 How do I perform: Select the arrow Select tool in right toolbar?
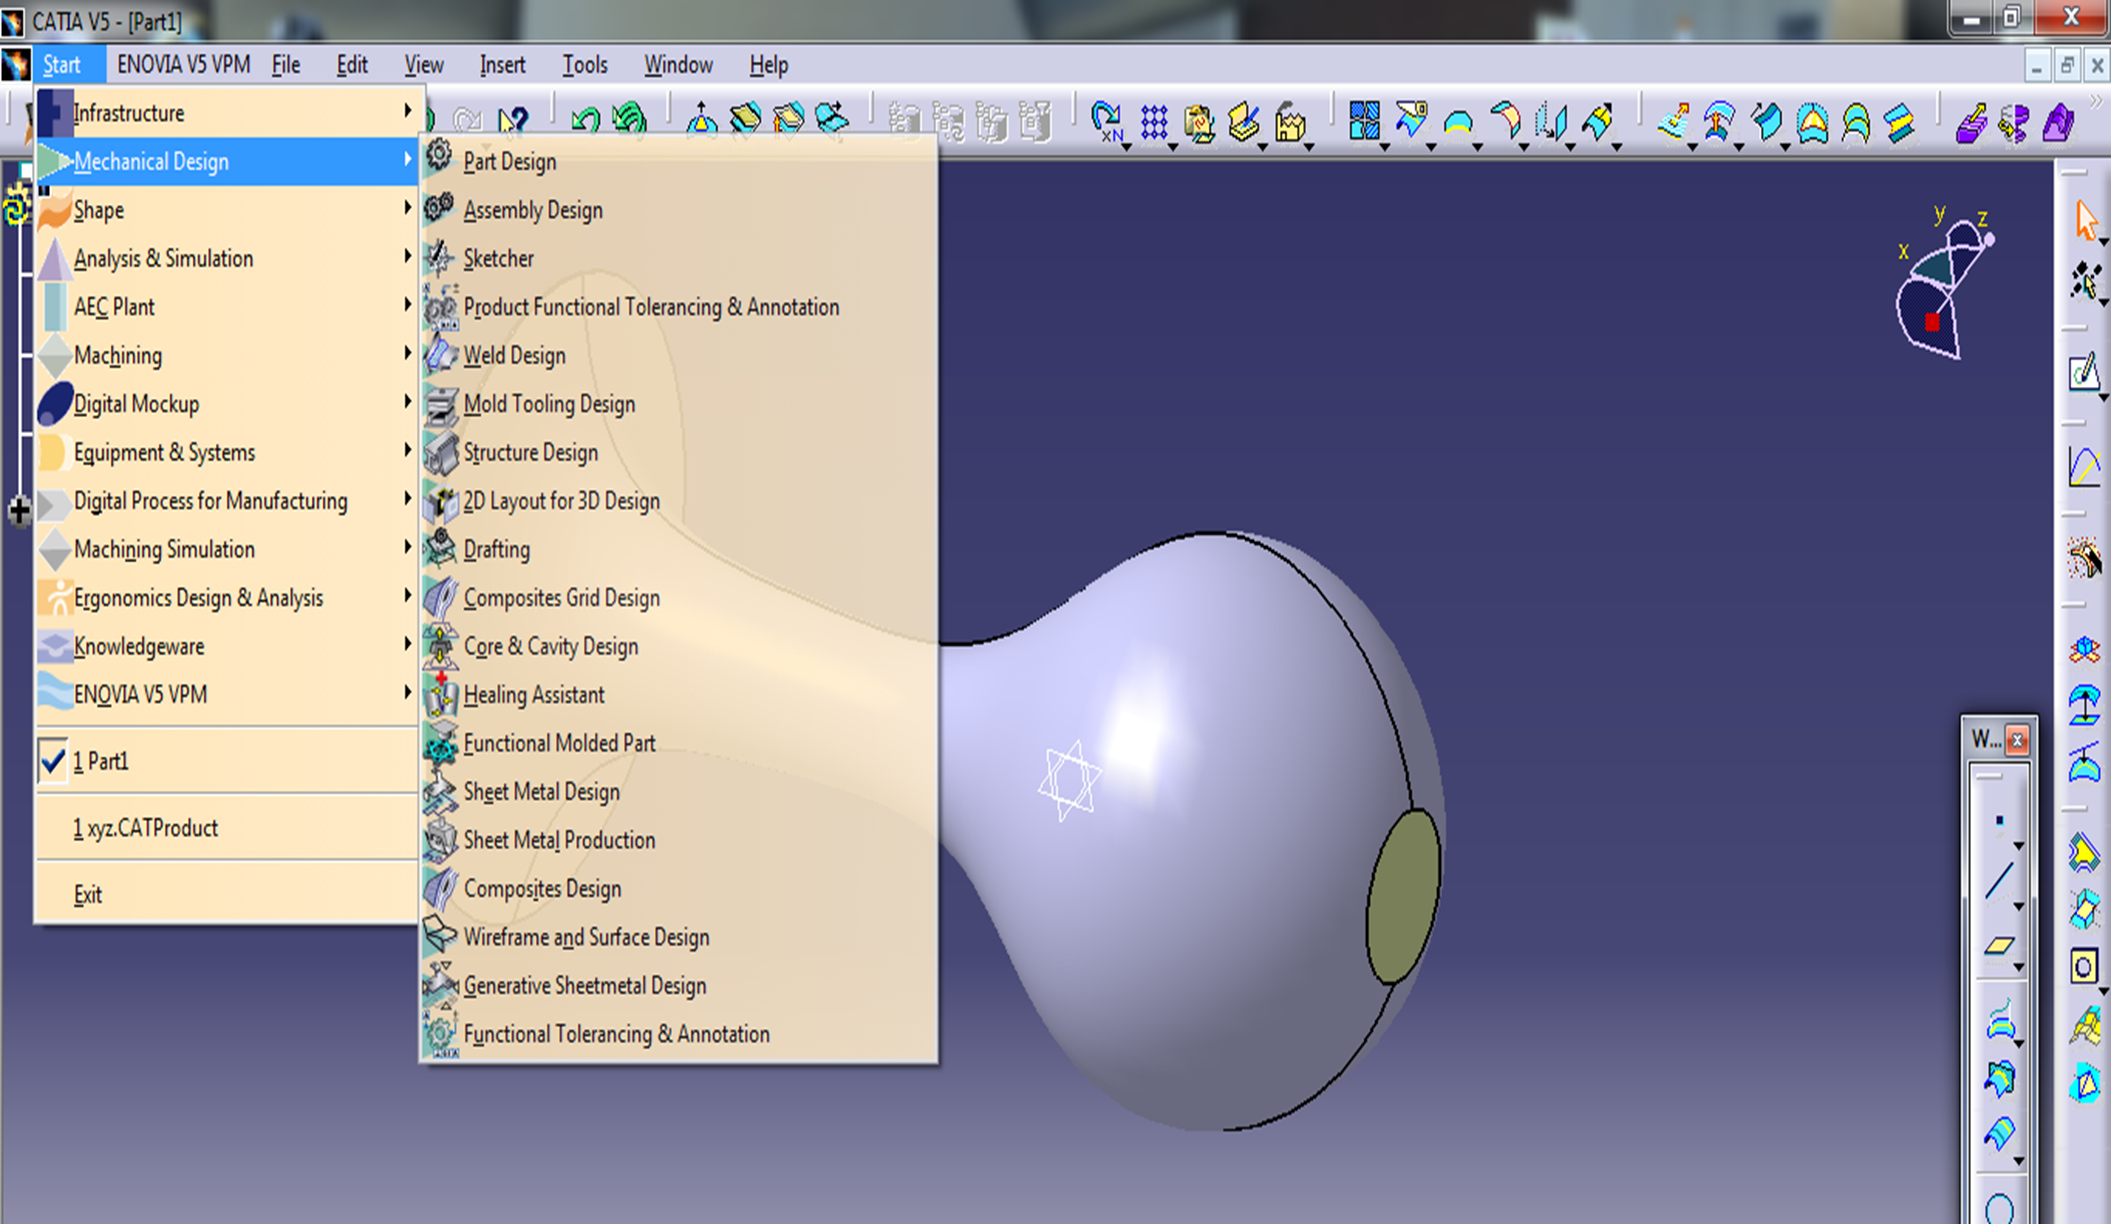(2085, 221)
